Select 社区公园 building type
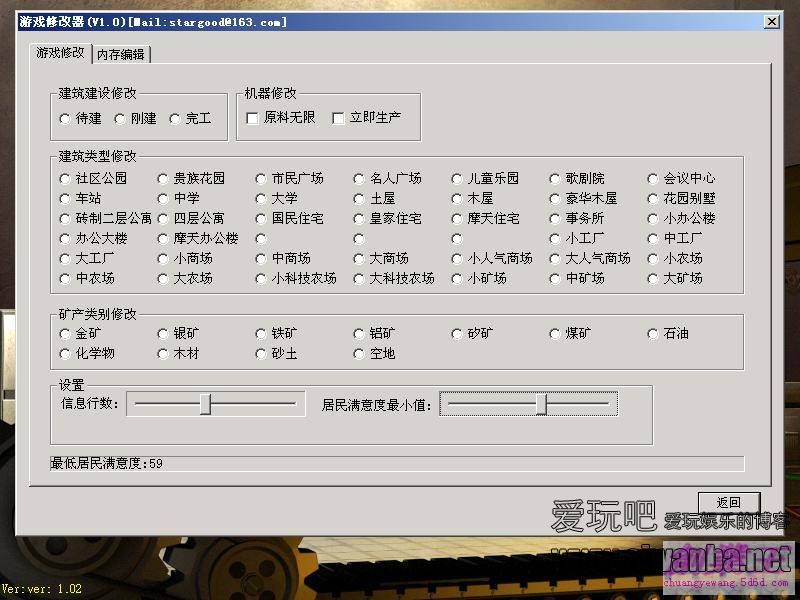 click(66, 179)
